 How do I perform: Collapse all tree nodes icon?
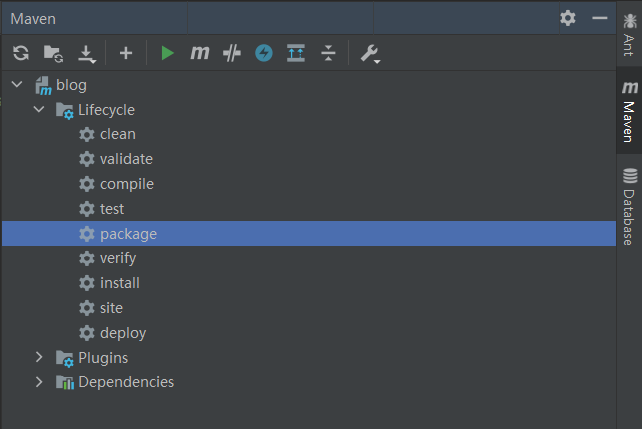pyautogui.click(x=328, y=53)
